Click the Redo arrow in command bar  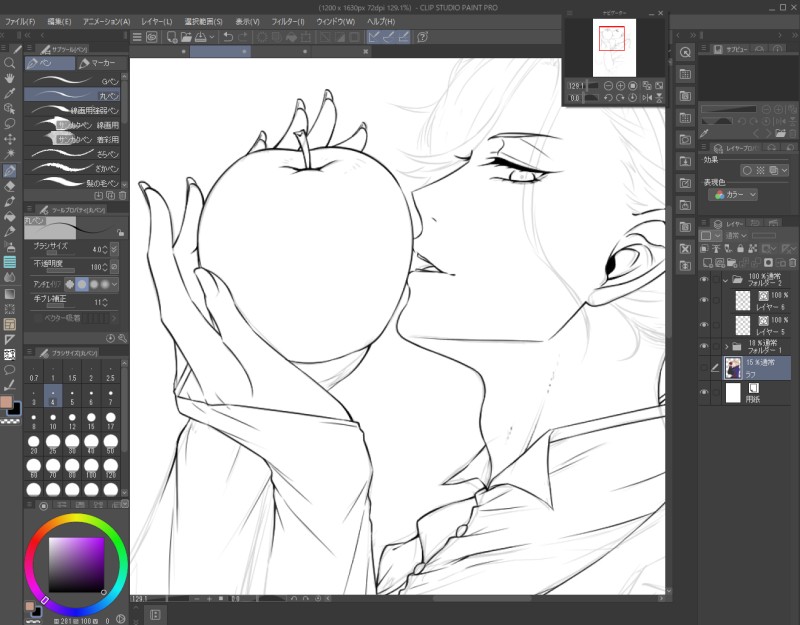tap(243, 37)
